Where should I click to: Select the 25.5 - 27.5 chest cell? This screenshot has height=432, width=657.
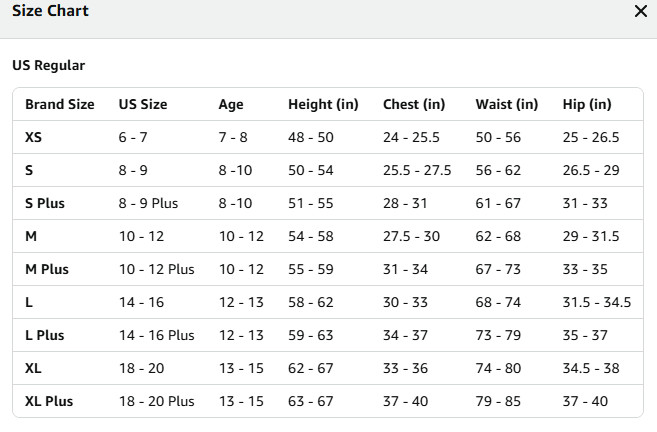(x=417, y=170)
